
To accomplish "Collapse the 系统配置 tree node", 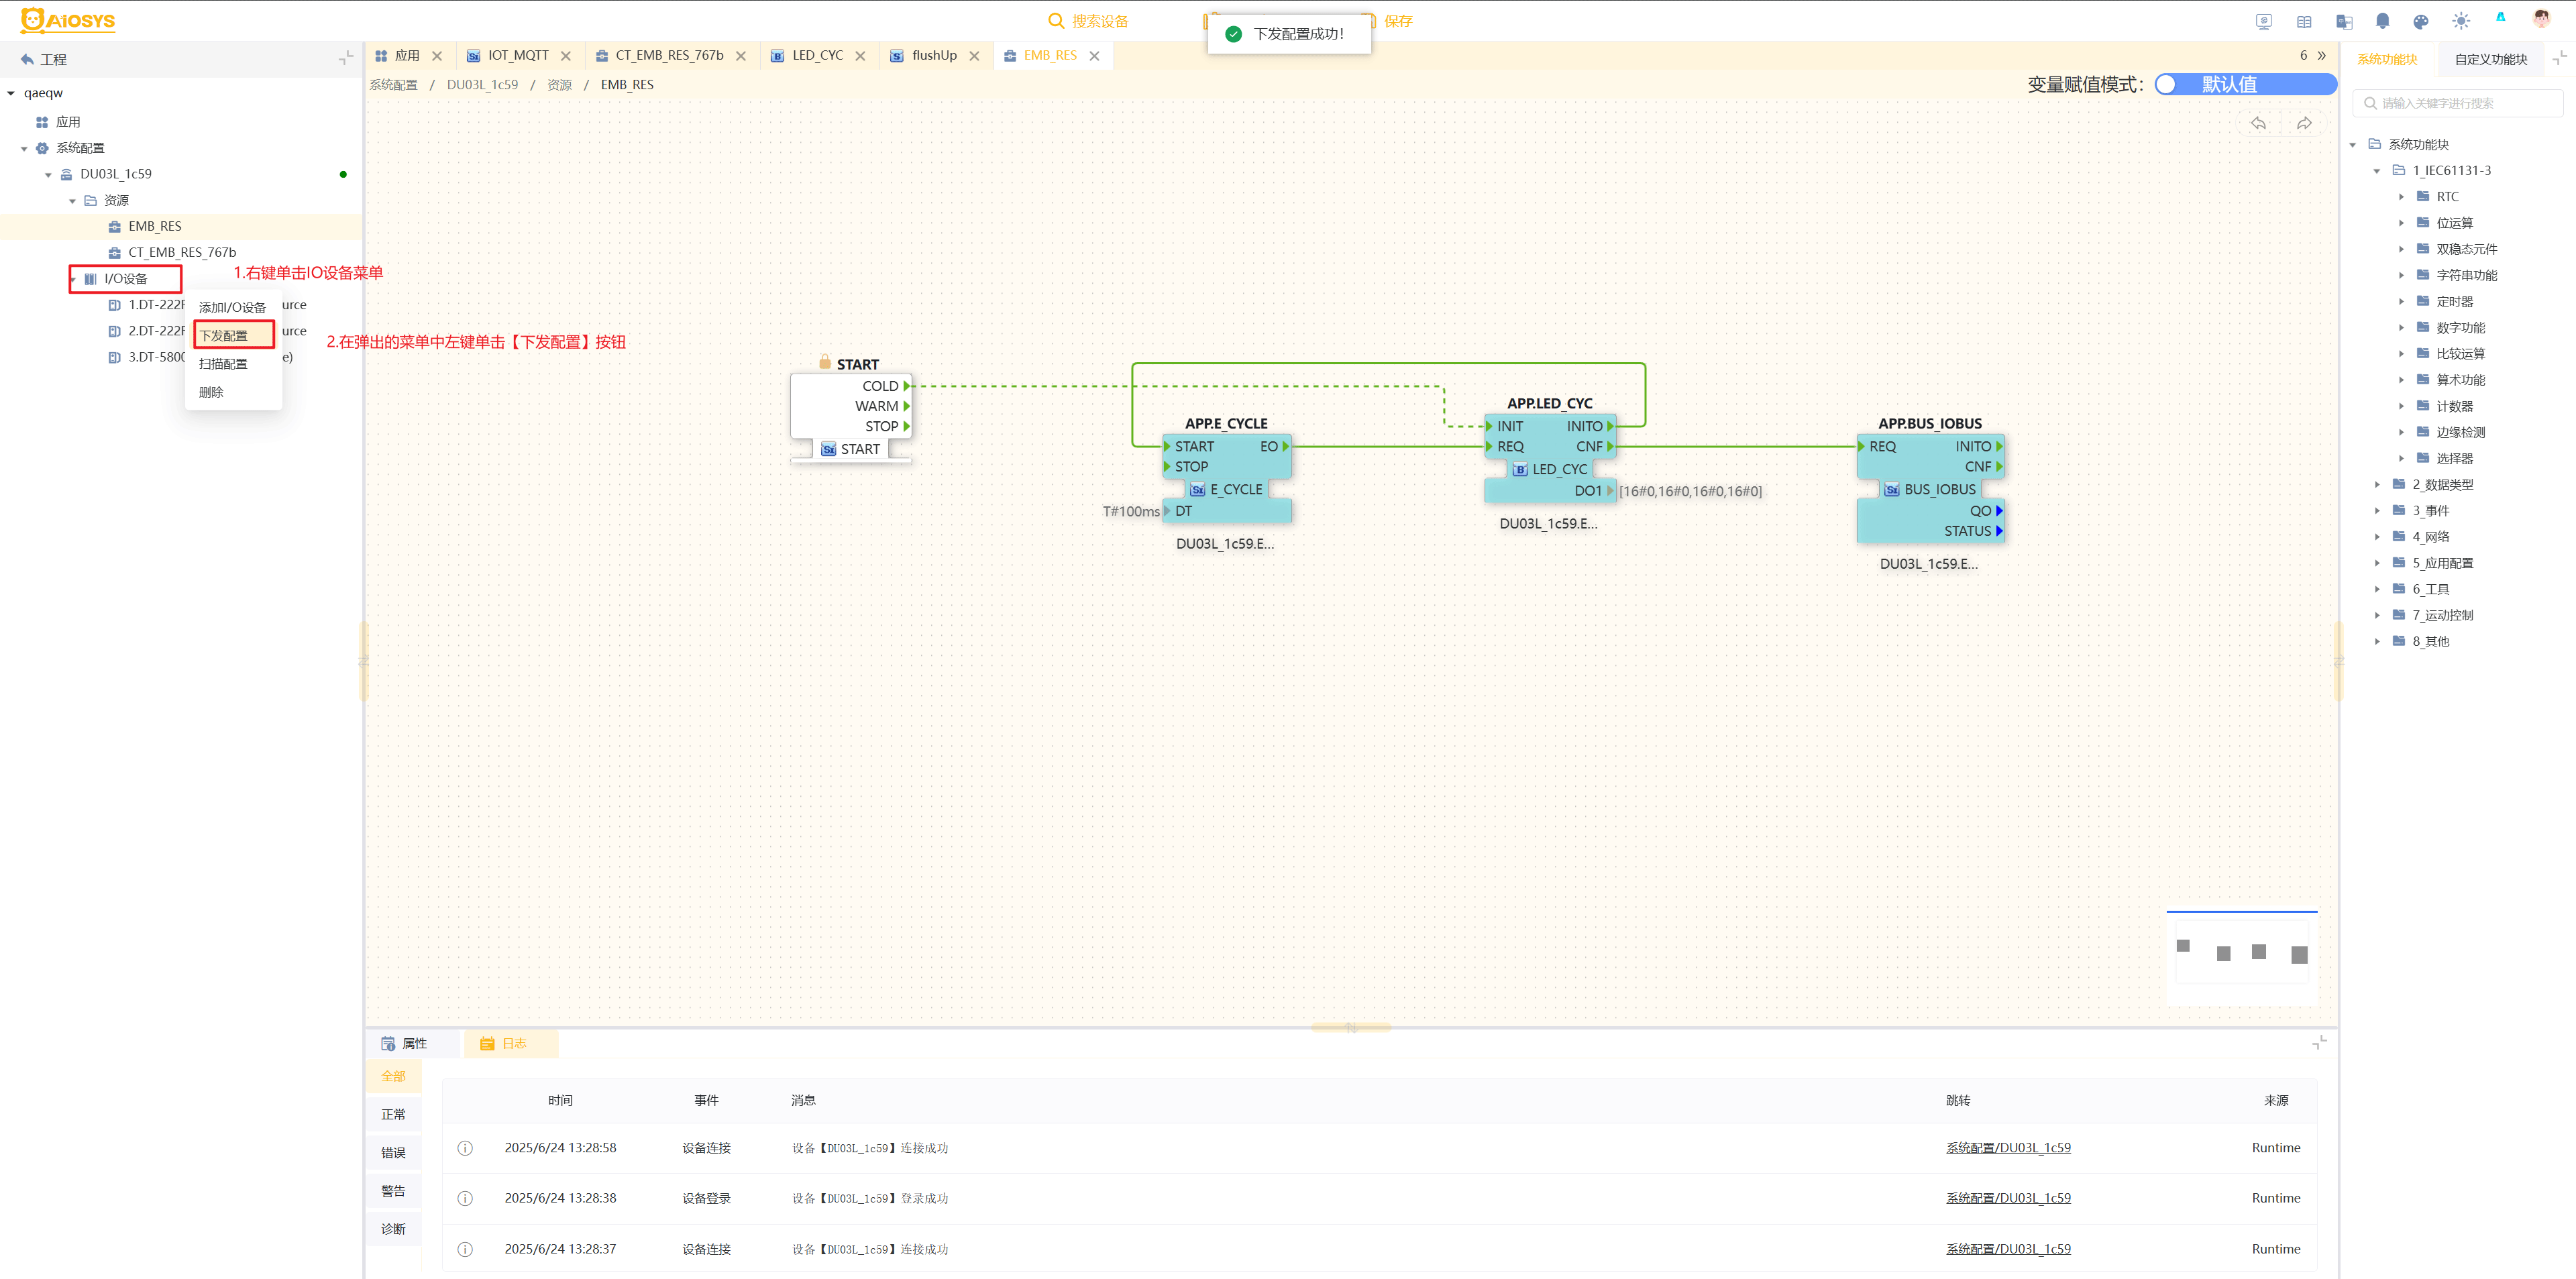I will [24, 149].
